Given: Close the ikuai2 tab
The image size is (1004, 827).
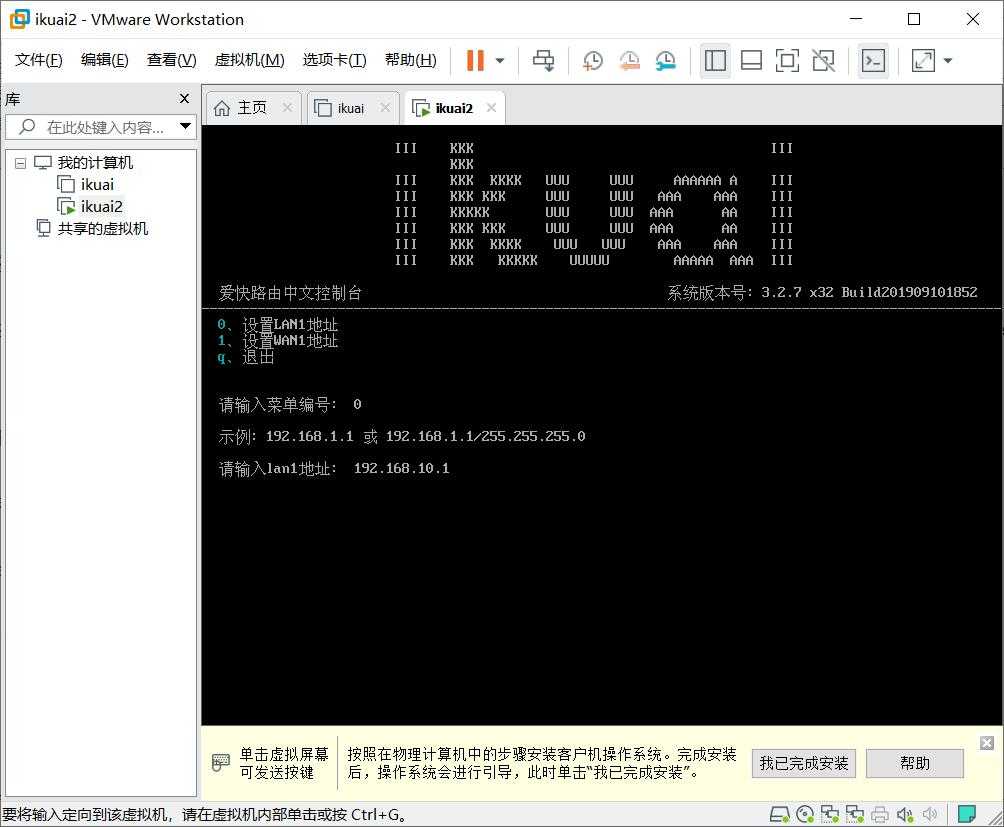Looking at the screenshot, I should pos(491,108).
